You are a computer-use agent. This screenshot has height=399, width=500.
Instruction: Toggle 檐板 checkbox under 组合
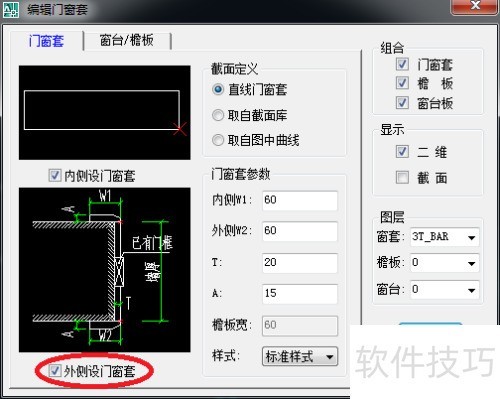[x=402, y=83]
